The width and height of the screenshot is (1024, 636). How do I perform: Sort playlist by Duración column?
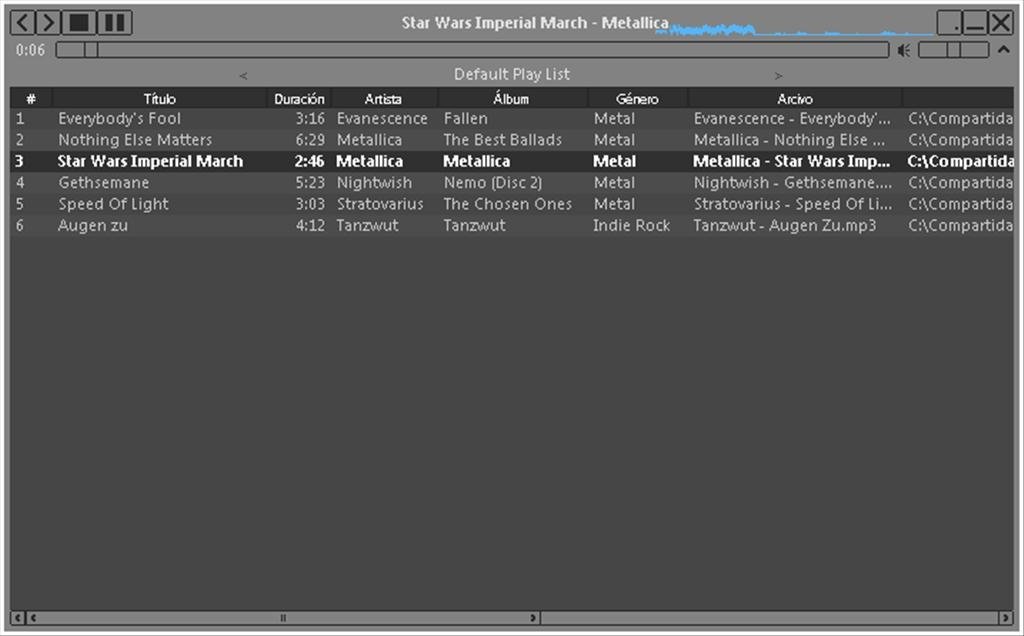tap(299, 99)
